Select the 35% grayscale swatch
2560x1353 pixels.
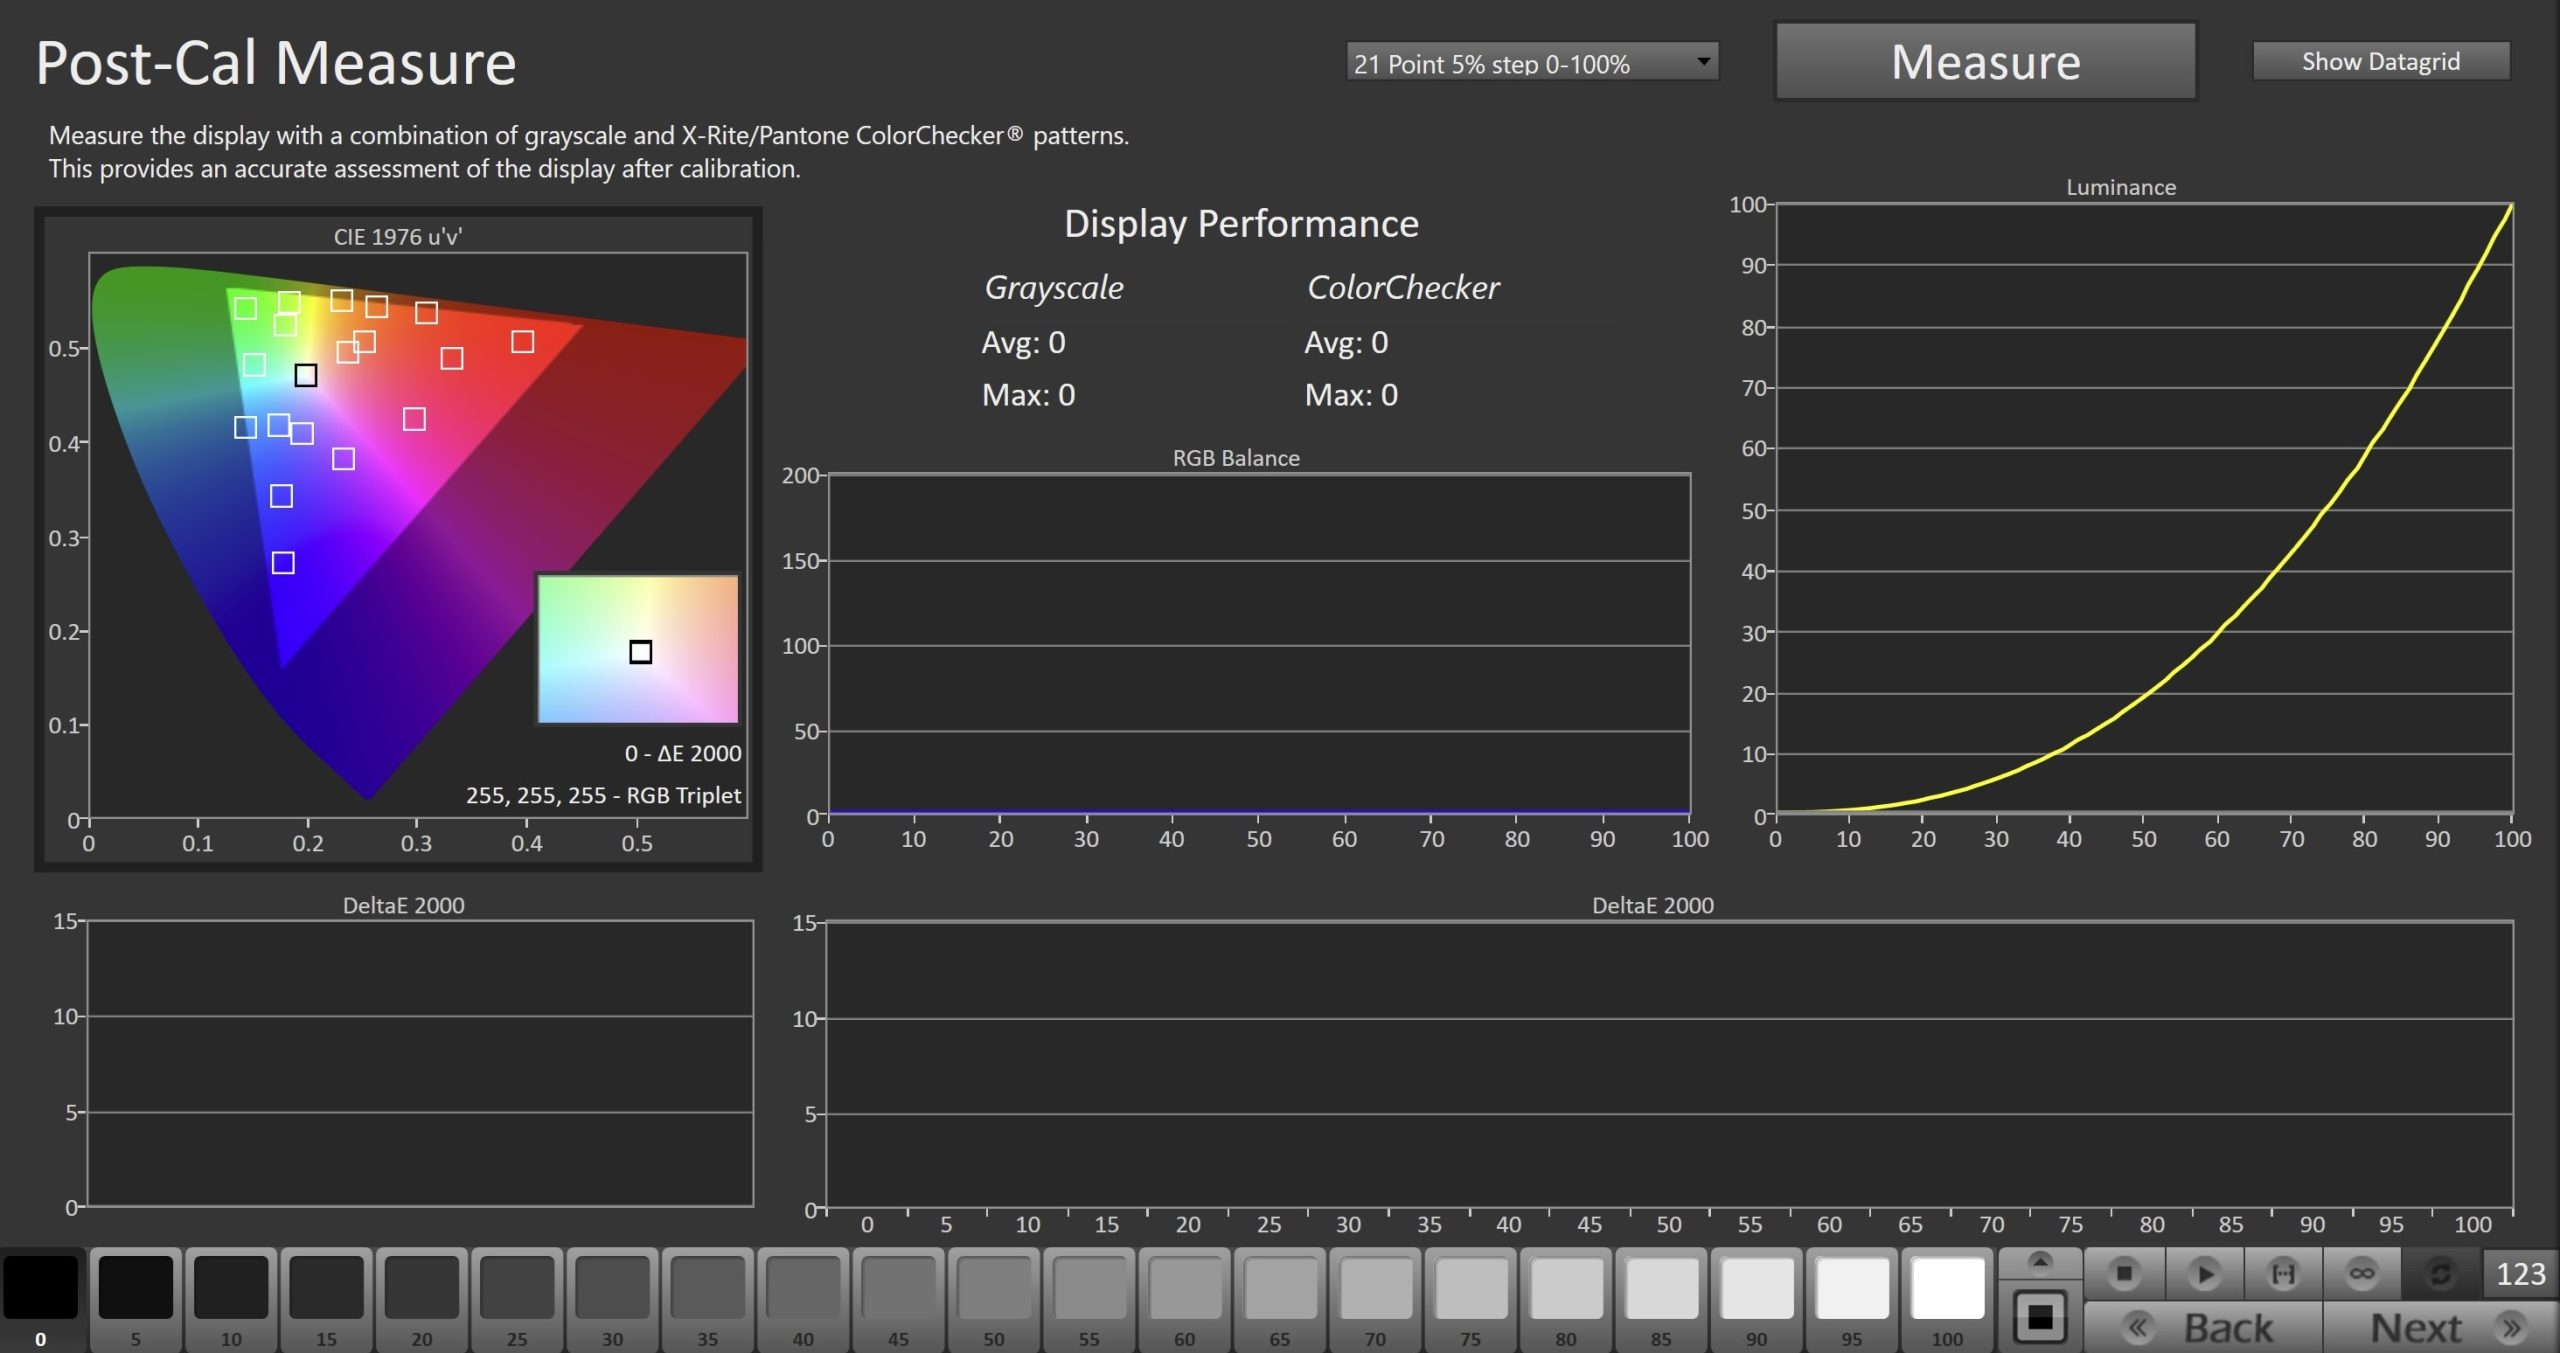708,1300
